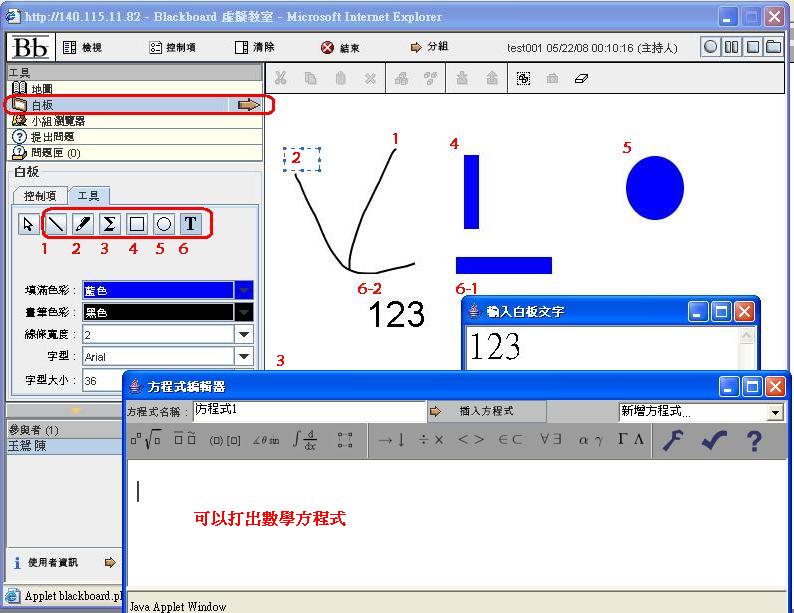Pick the arrow pointer selection tool
The image size is (794, 613).
(x=28, y=224)
